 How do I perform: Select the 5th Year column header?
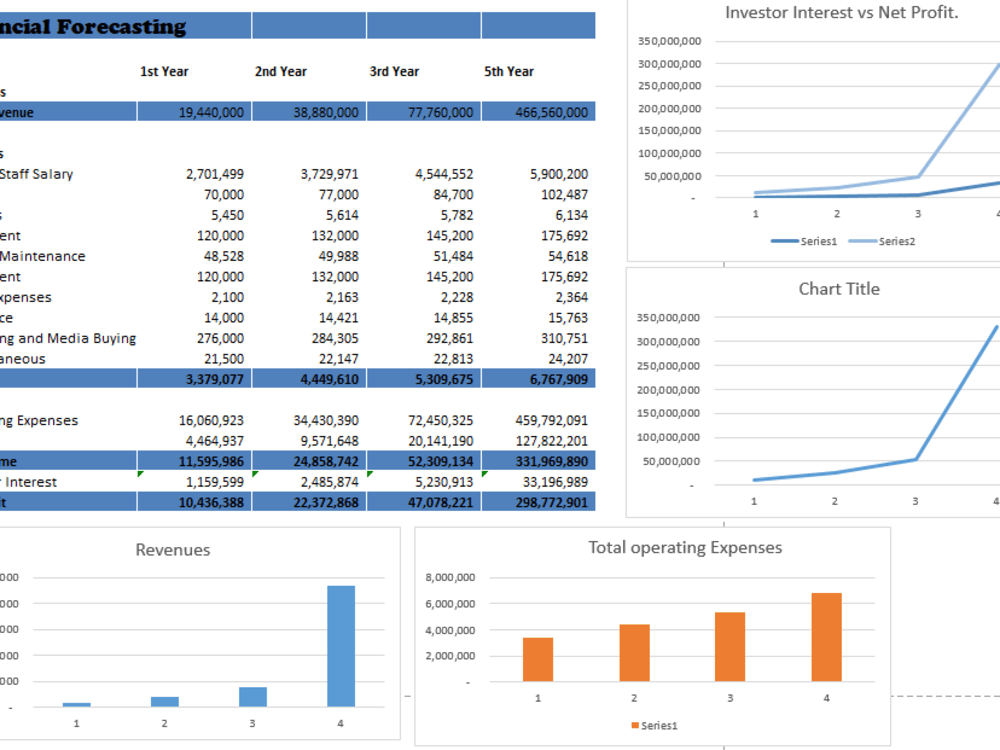pyautogui.click(x=509, y=71)
